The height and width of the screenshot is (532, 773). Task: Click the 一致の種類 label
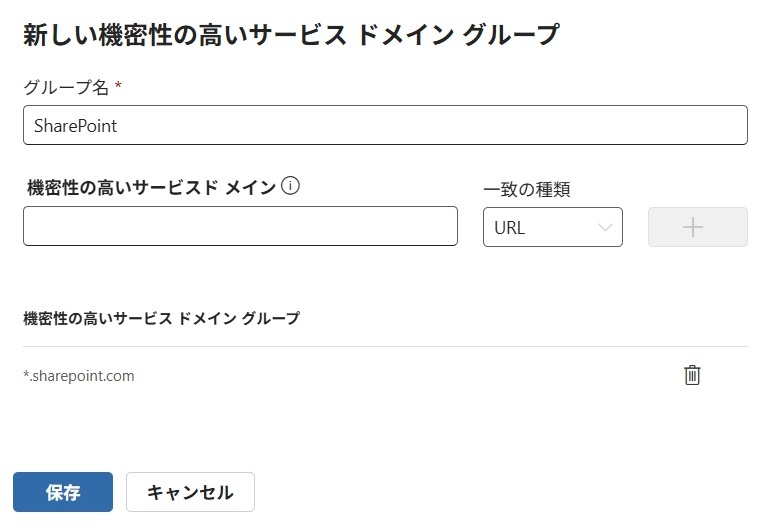point(527,189)
